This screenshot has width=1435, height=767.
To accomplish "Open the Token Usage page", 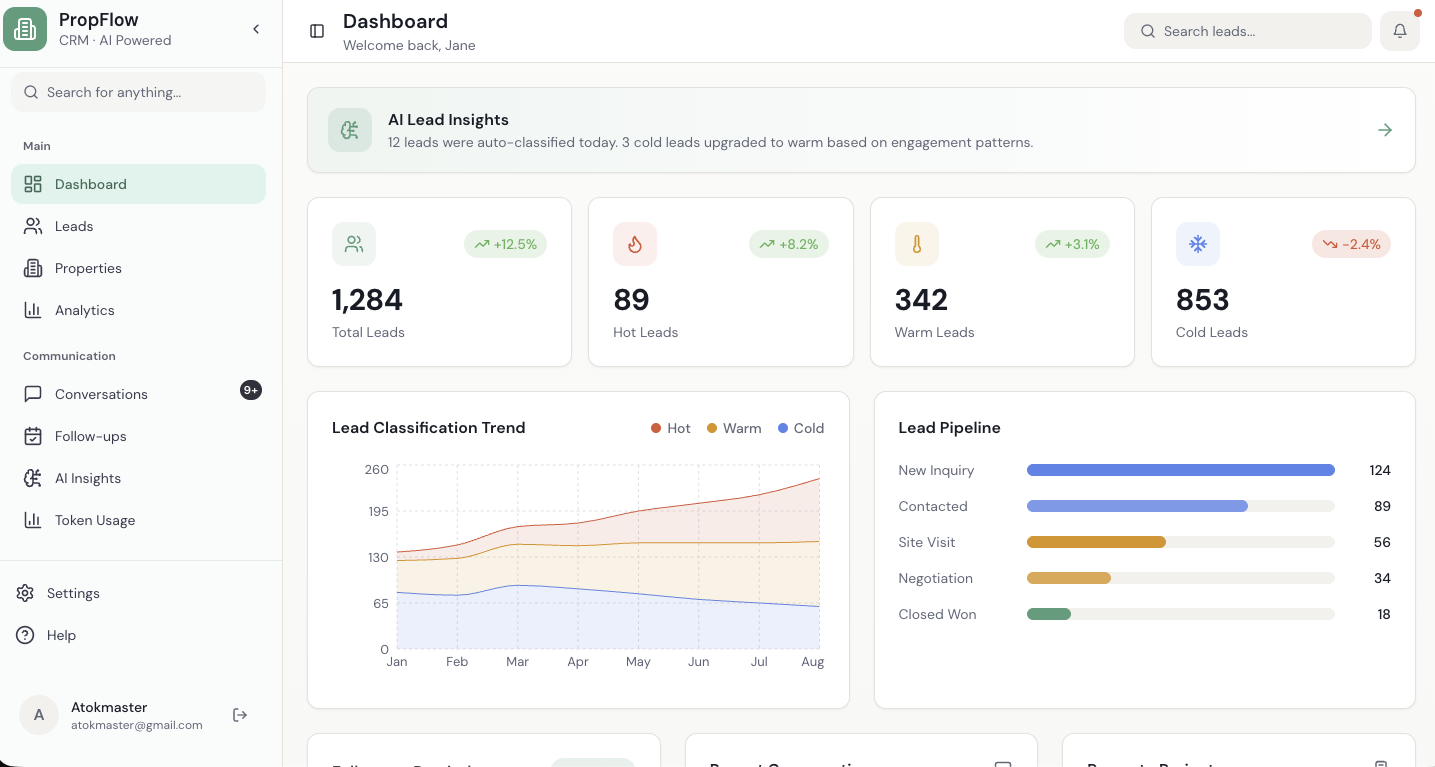I will (138, 520).
